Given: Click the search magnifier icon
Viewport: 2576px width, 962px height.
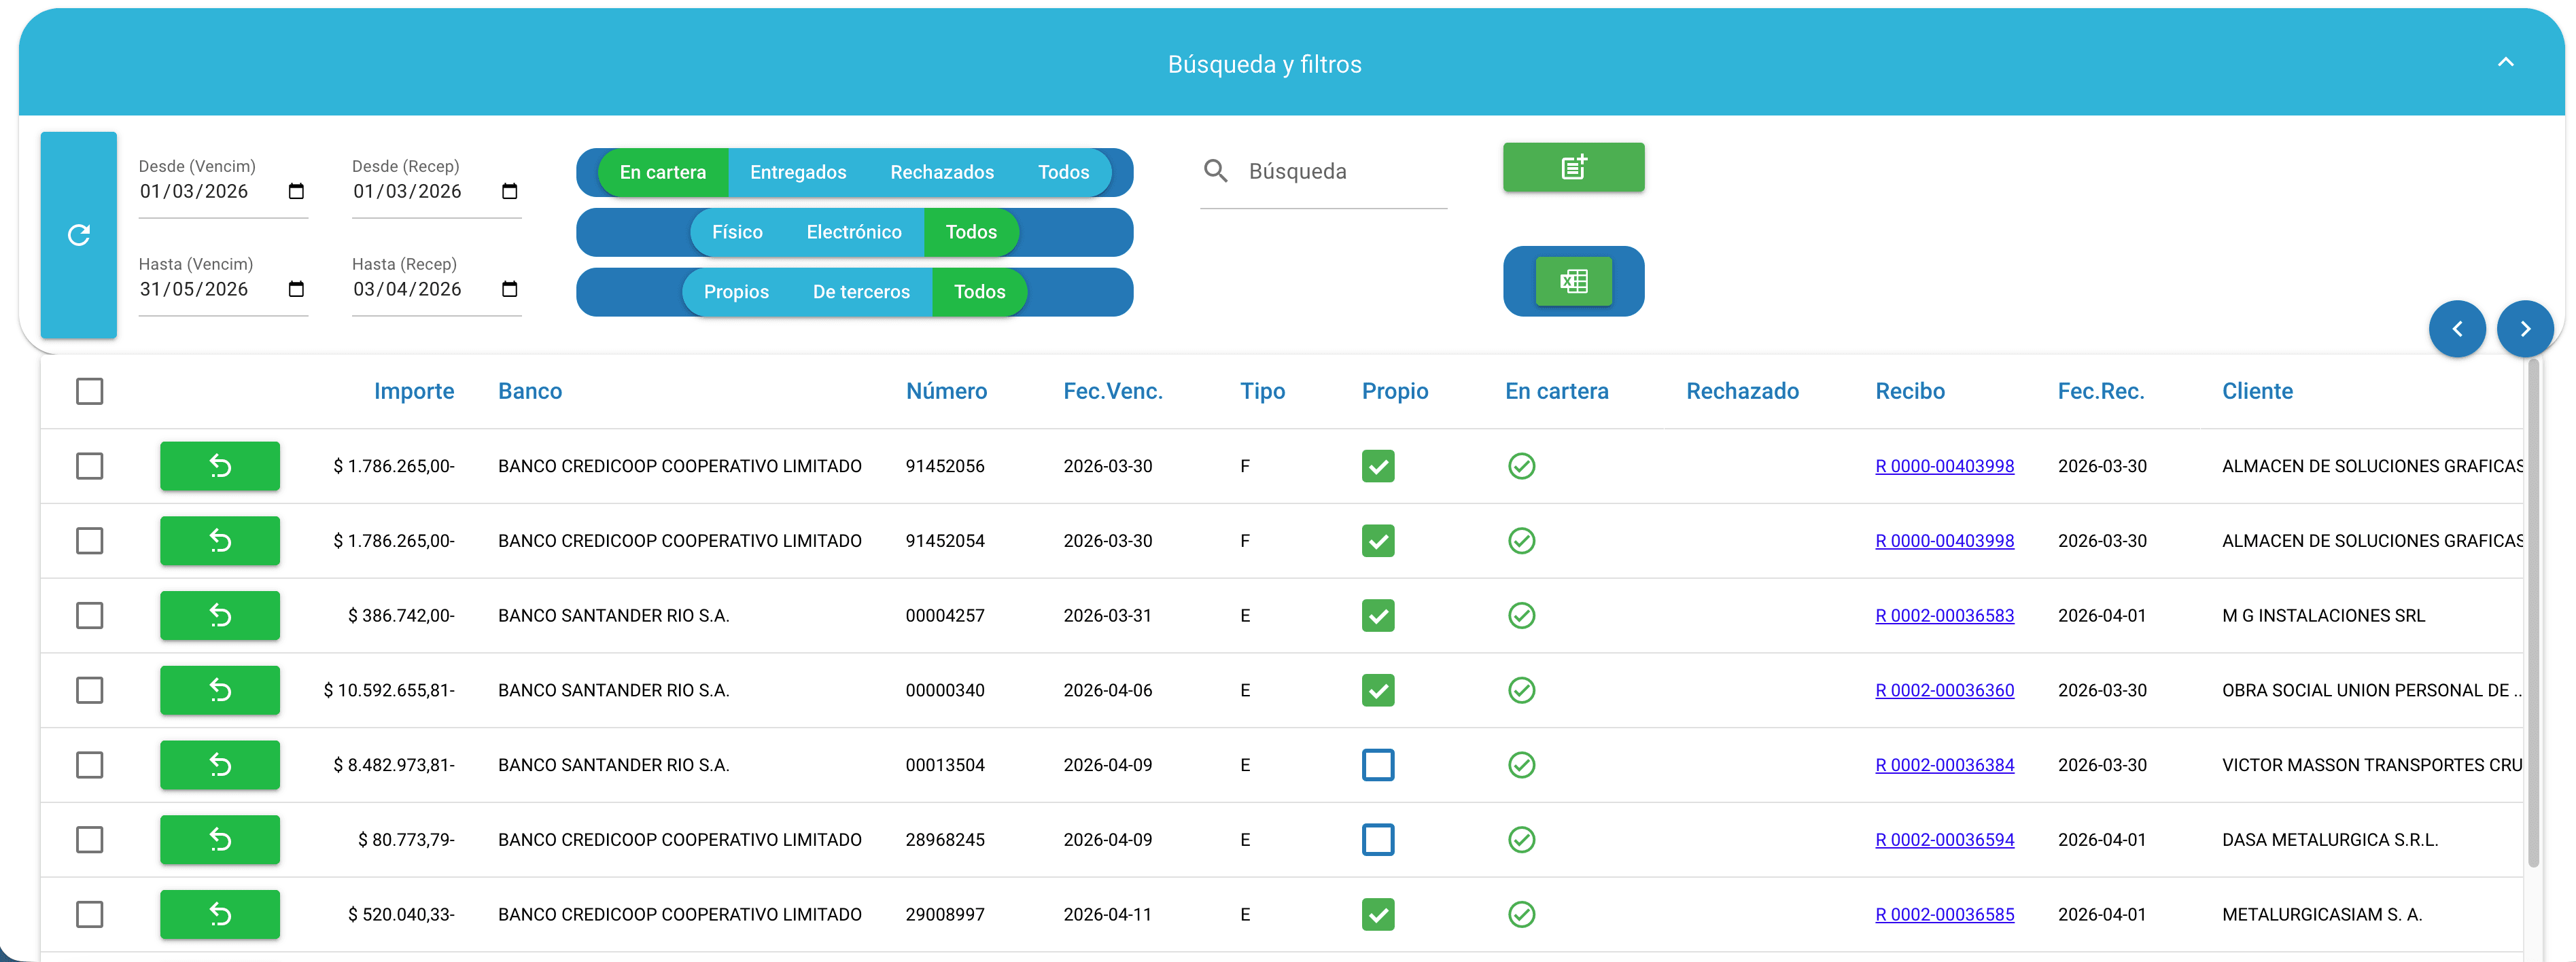Looking at the screenshot, I should click(1215, 171).
